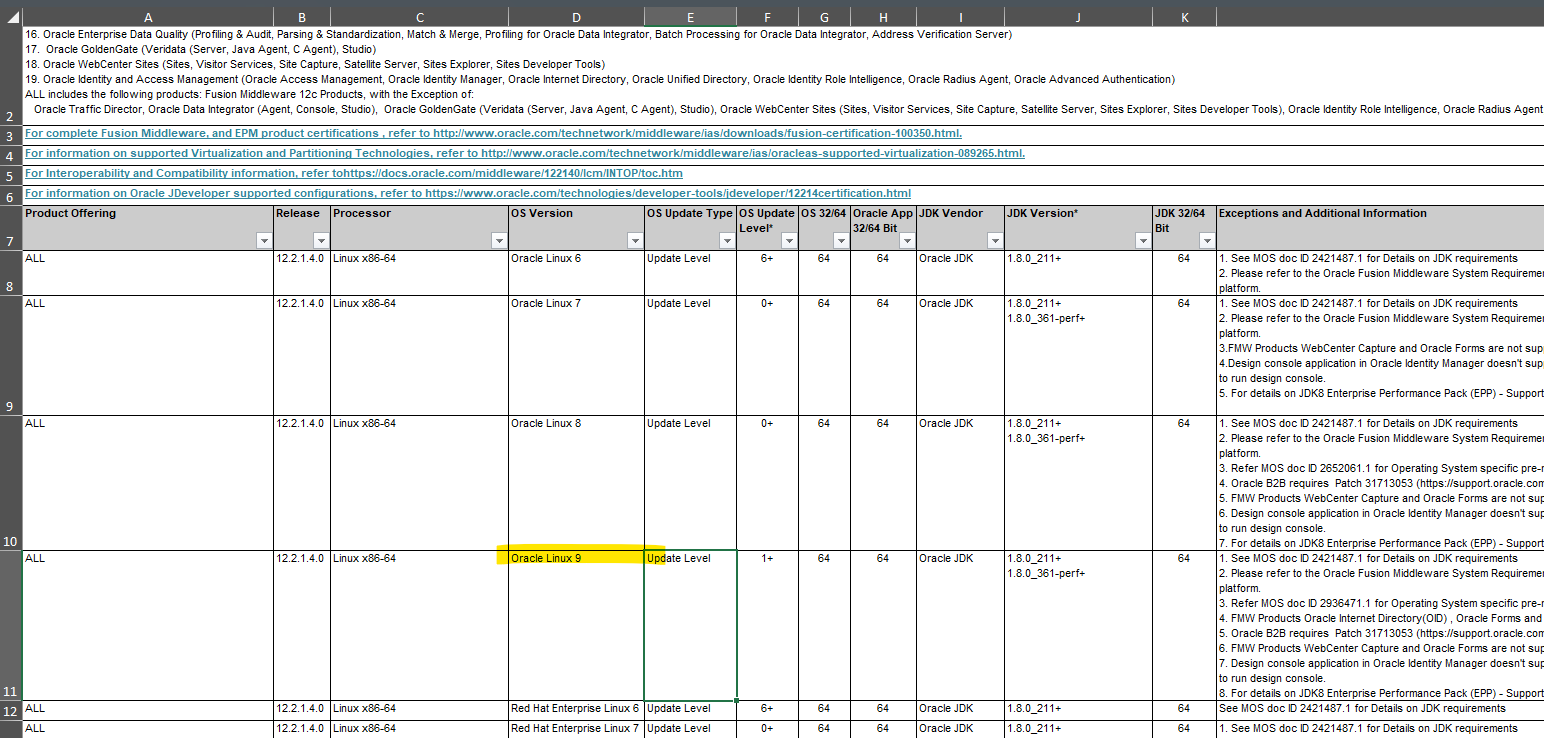Select row 8 header
This screenshot has width=1544, height=738.
[11, 272]
